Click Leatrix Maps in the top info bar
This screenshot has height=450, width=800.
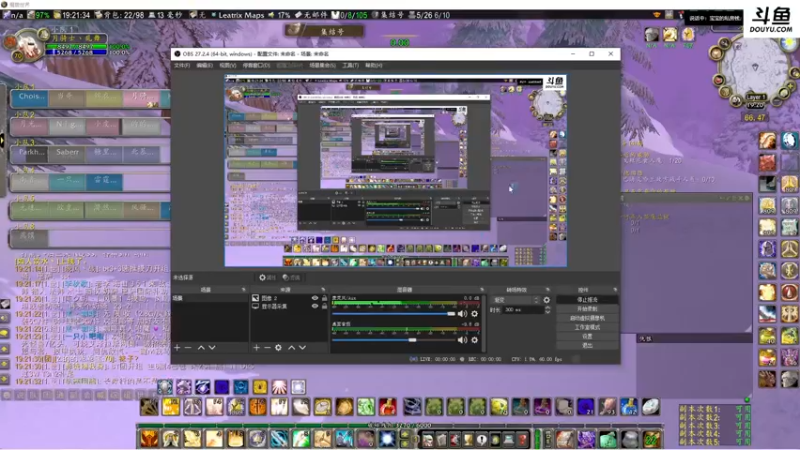pos(241,15)
